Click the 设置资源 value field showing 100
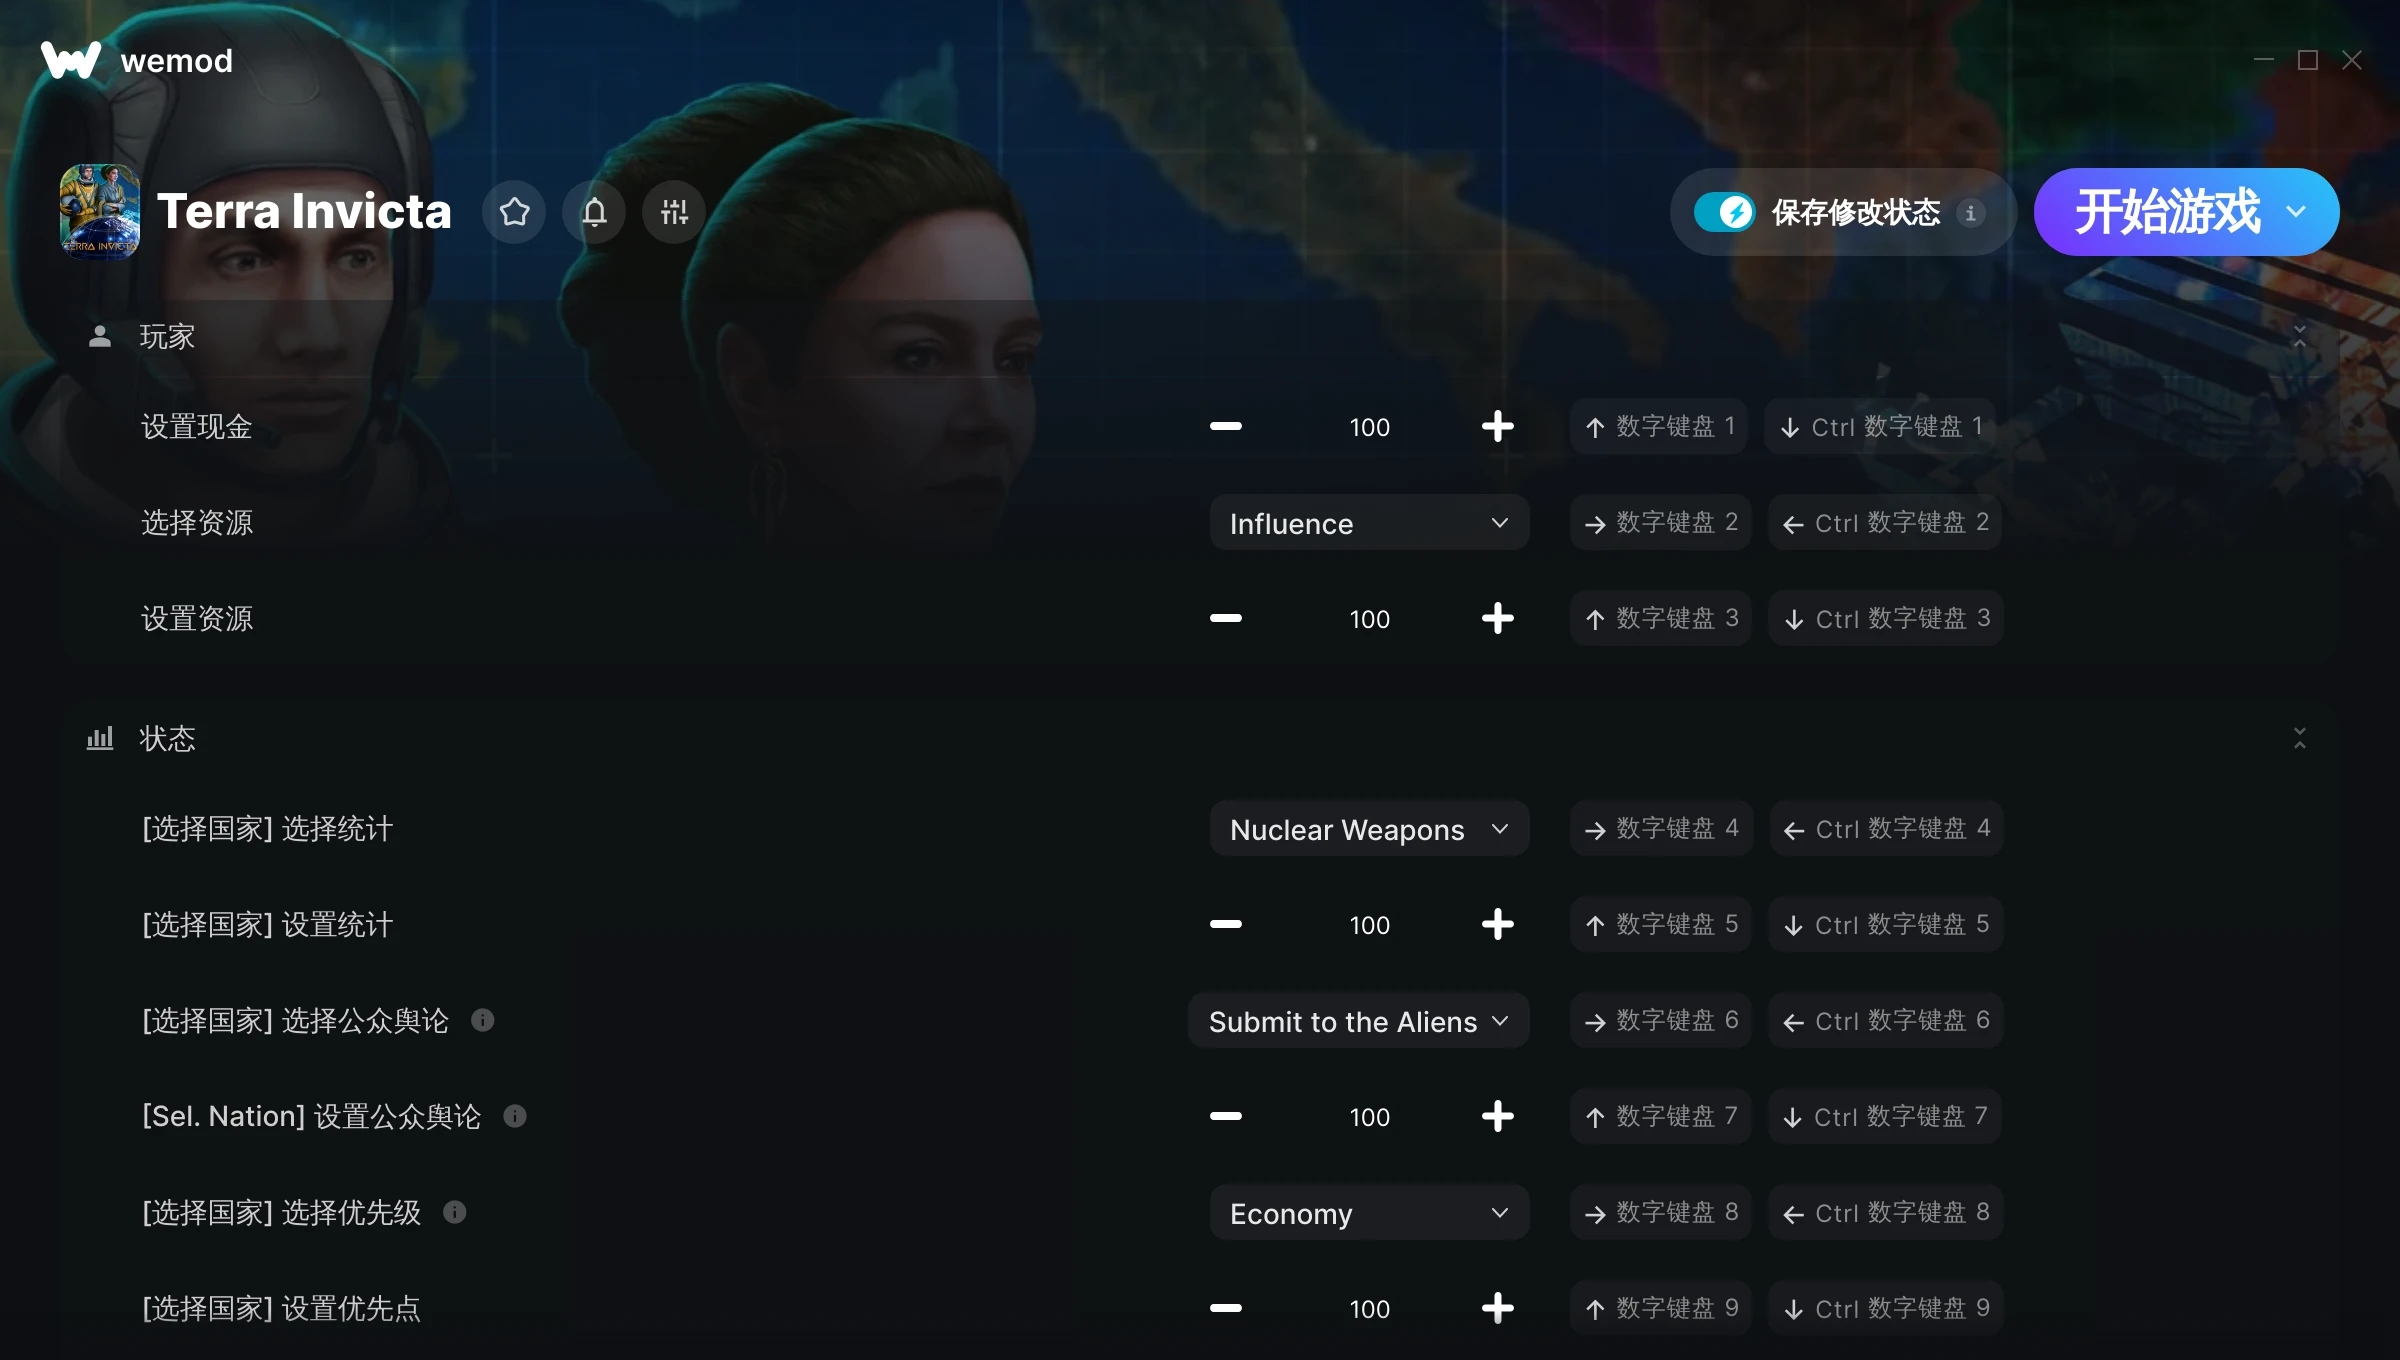Screen dimensions: 2400x1360 (x=1369, y=619)
